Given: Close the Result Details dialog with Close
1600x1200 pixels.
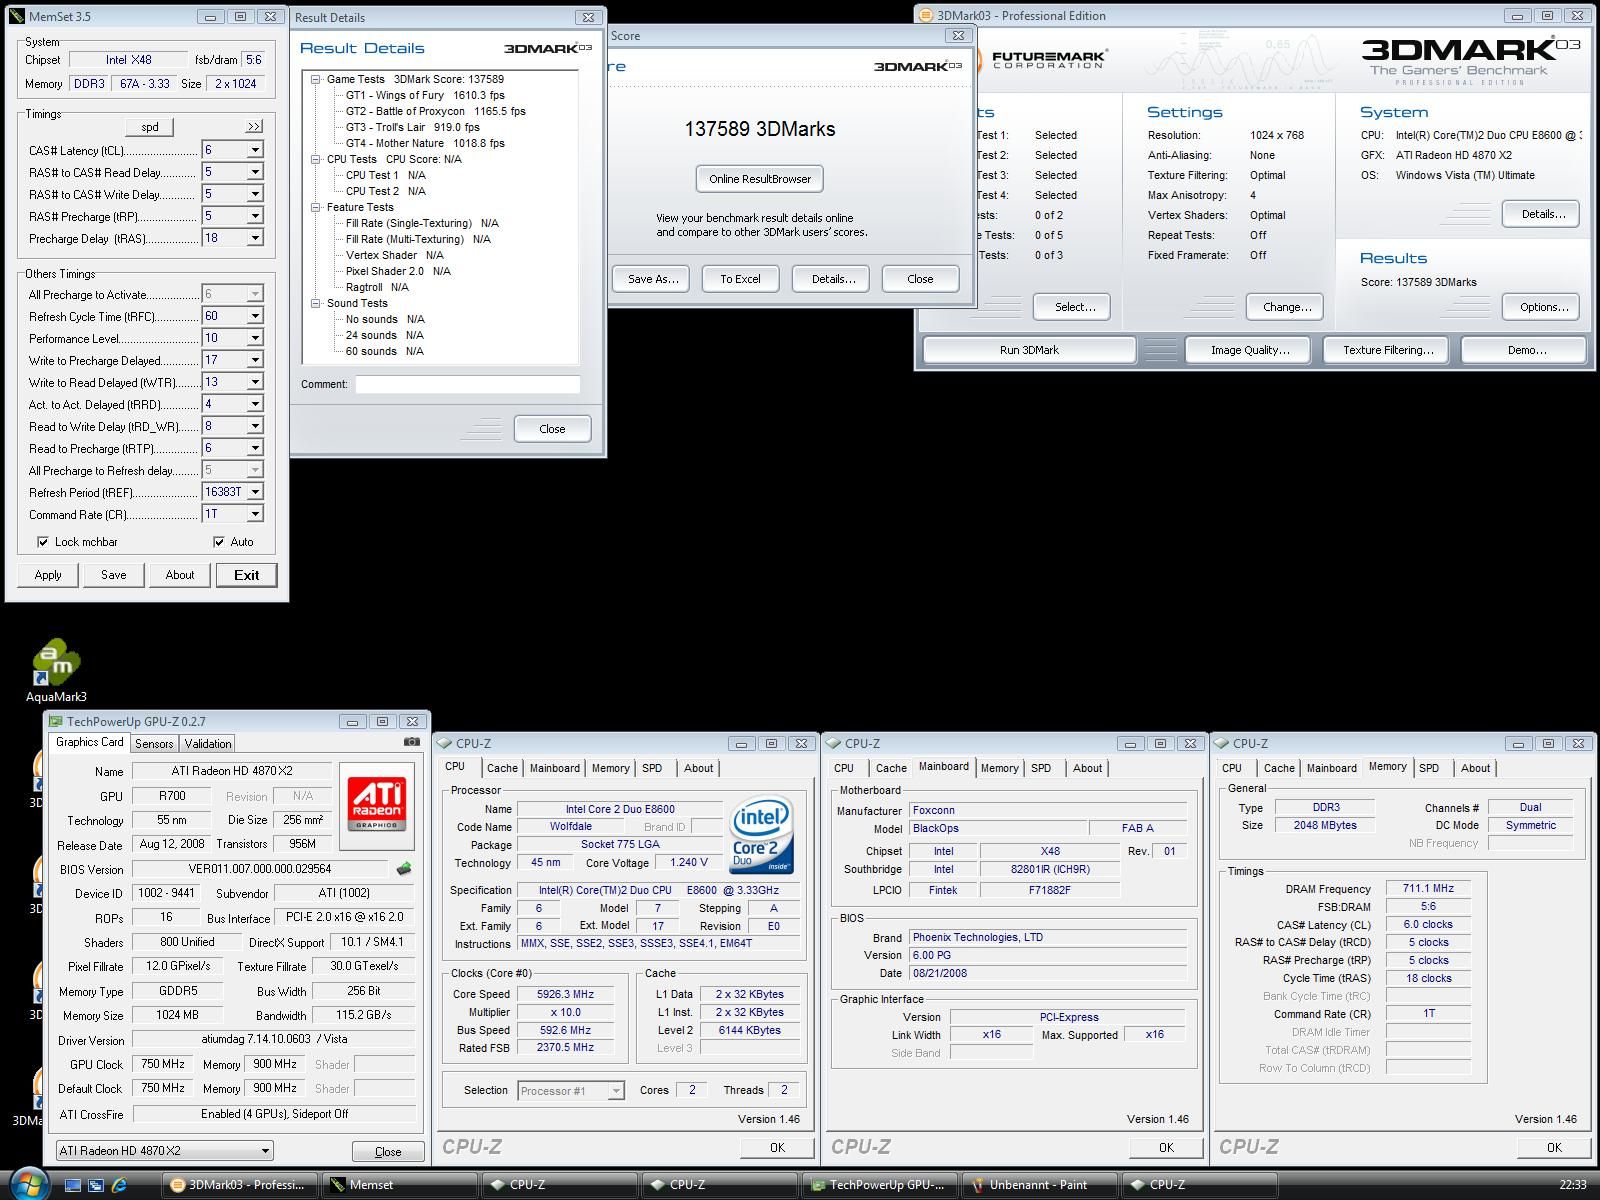Looking at the screenshot, I should (552, 429).
